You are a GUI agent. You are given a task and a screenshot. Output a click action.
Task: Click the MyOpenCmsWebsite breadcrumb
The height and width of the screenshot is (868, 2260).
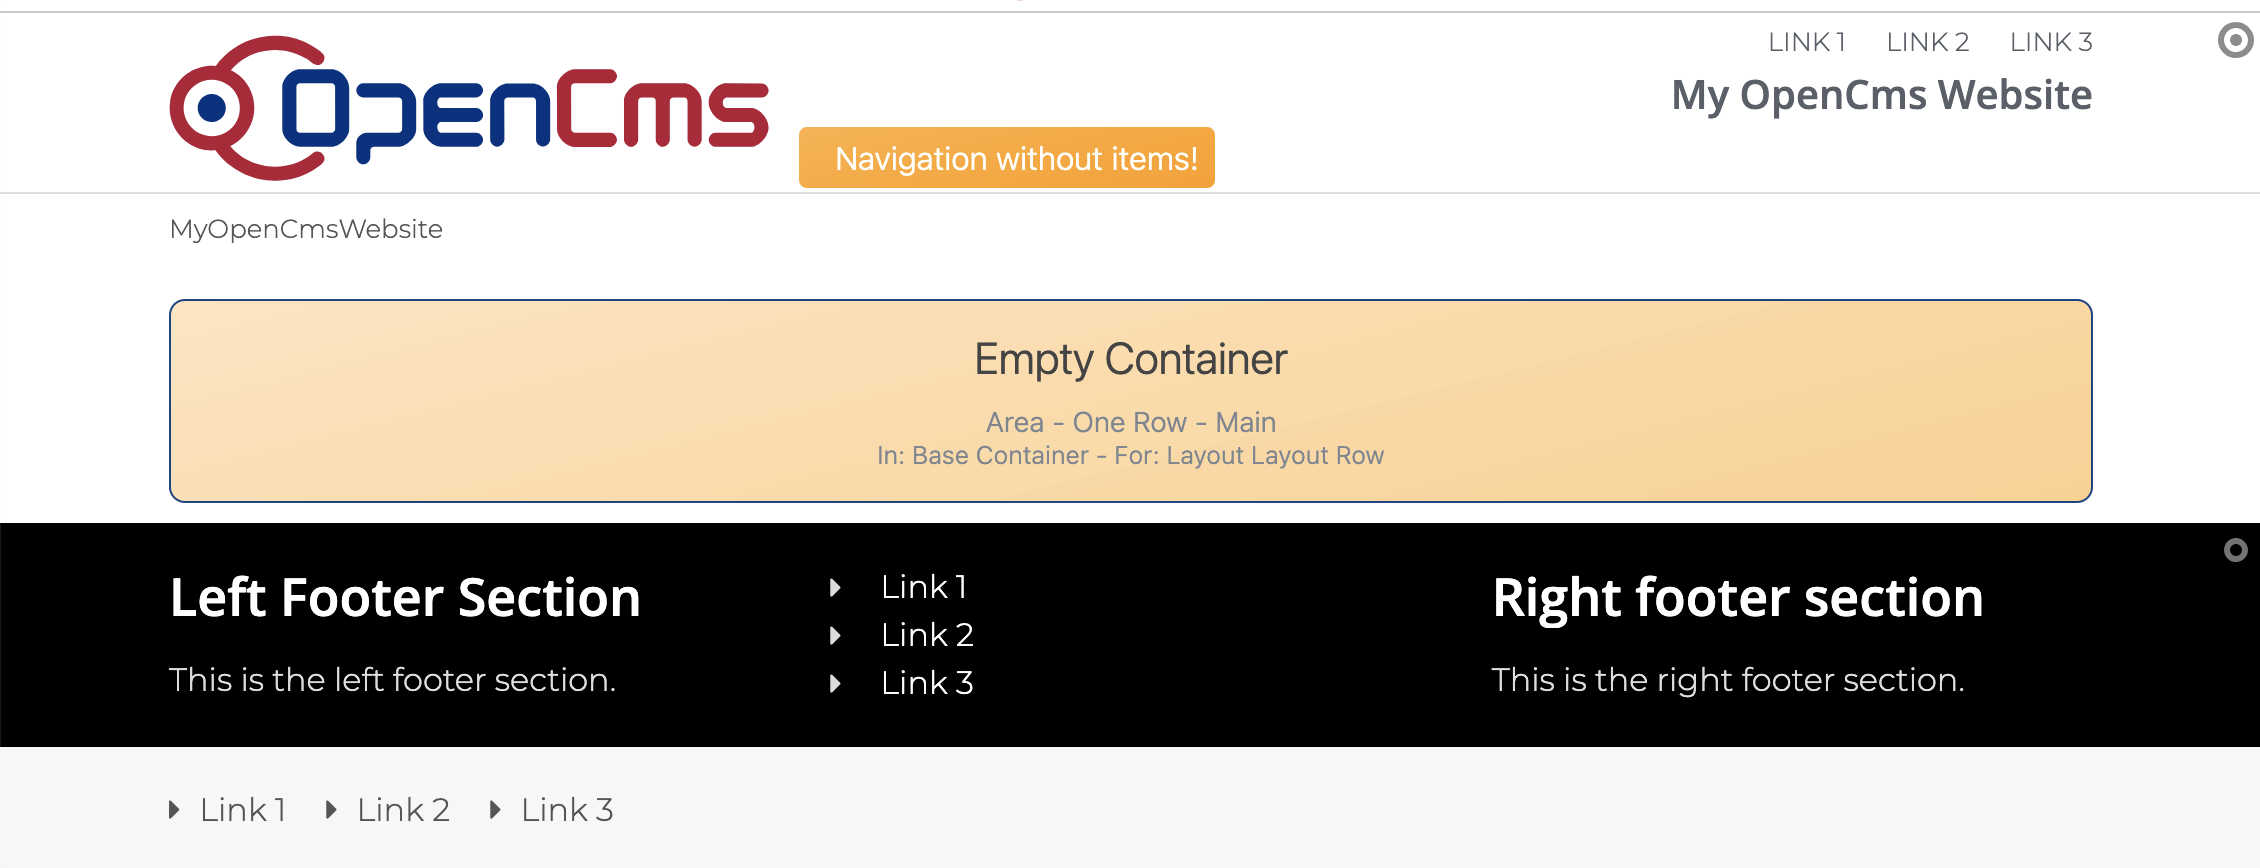(306, 229)
